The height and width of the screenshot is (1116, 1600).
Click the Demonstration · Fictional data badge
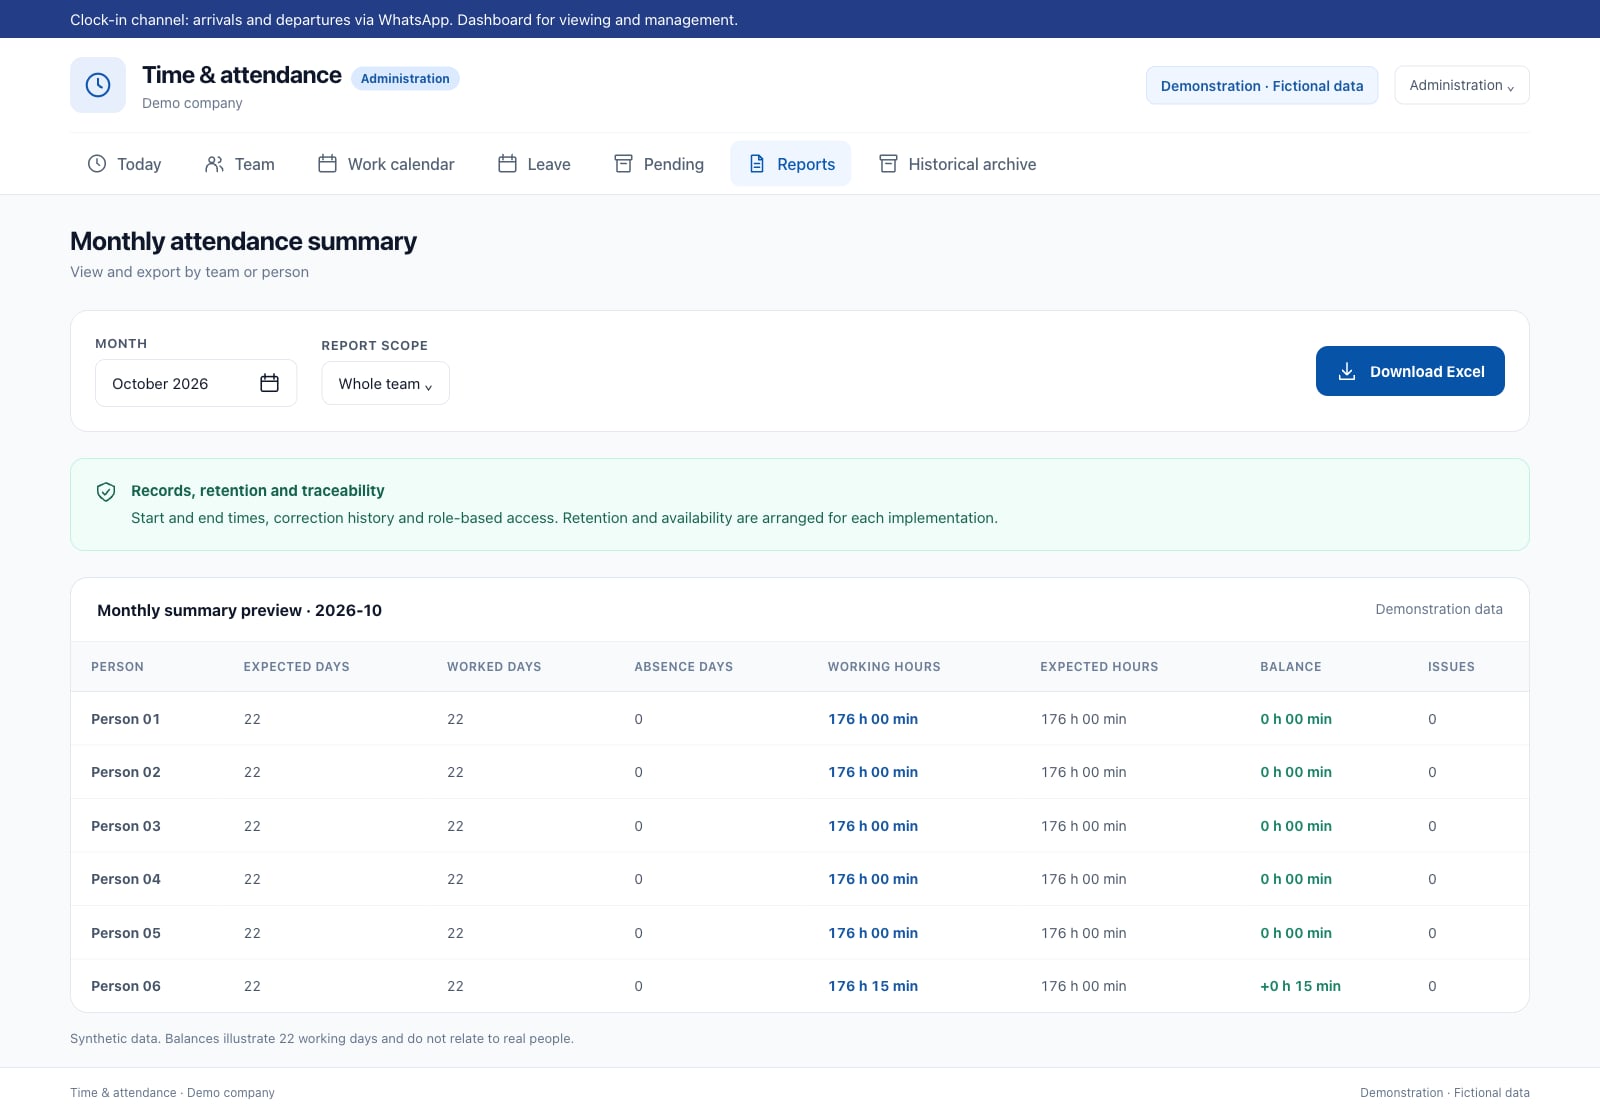(x=1262, y=85)
